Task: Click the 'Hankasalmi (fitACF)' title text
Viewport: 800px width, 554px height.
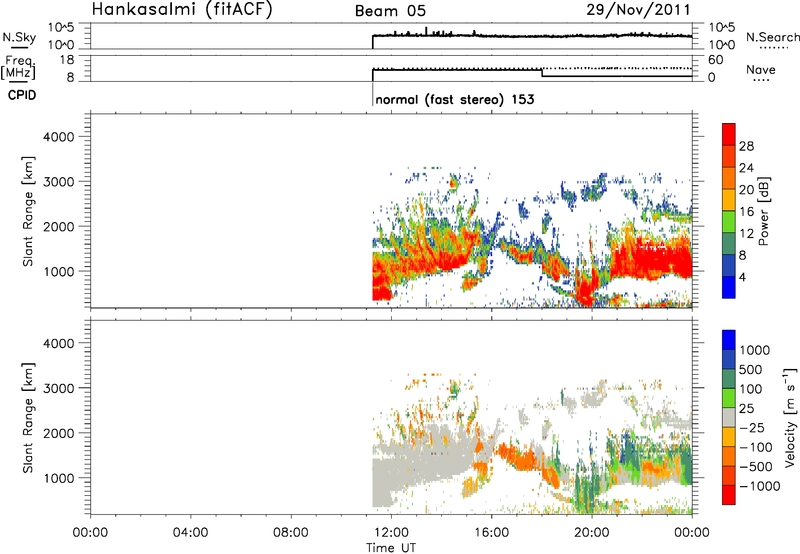Action: click(182, 9)
